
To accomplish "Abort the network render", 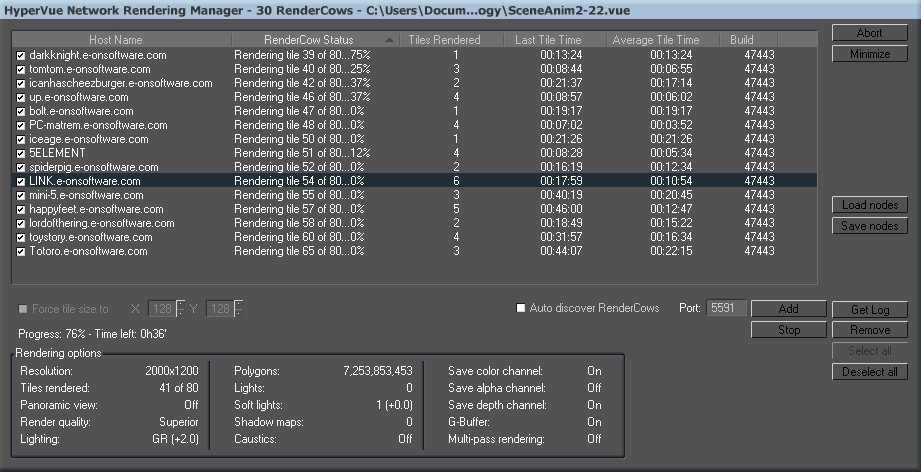I will 870,33.
